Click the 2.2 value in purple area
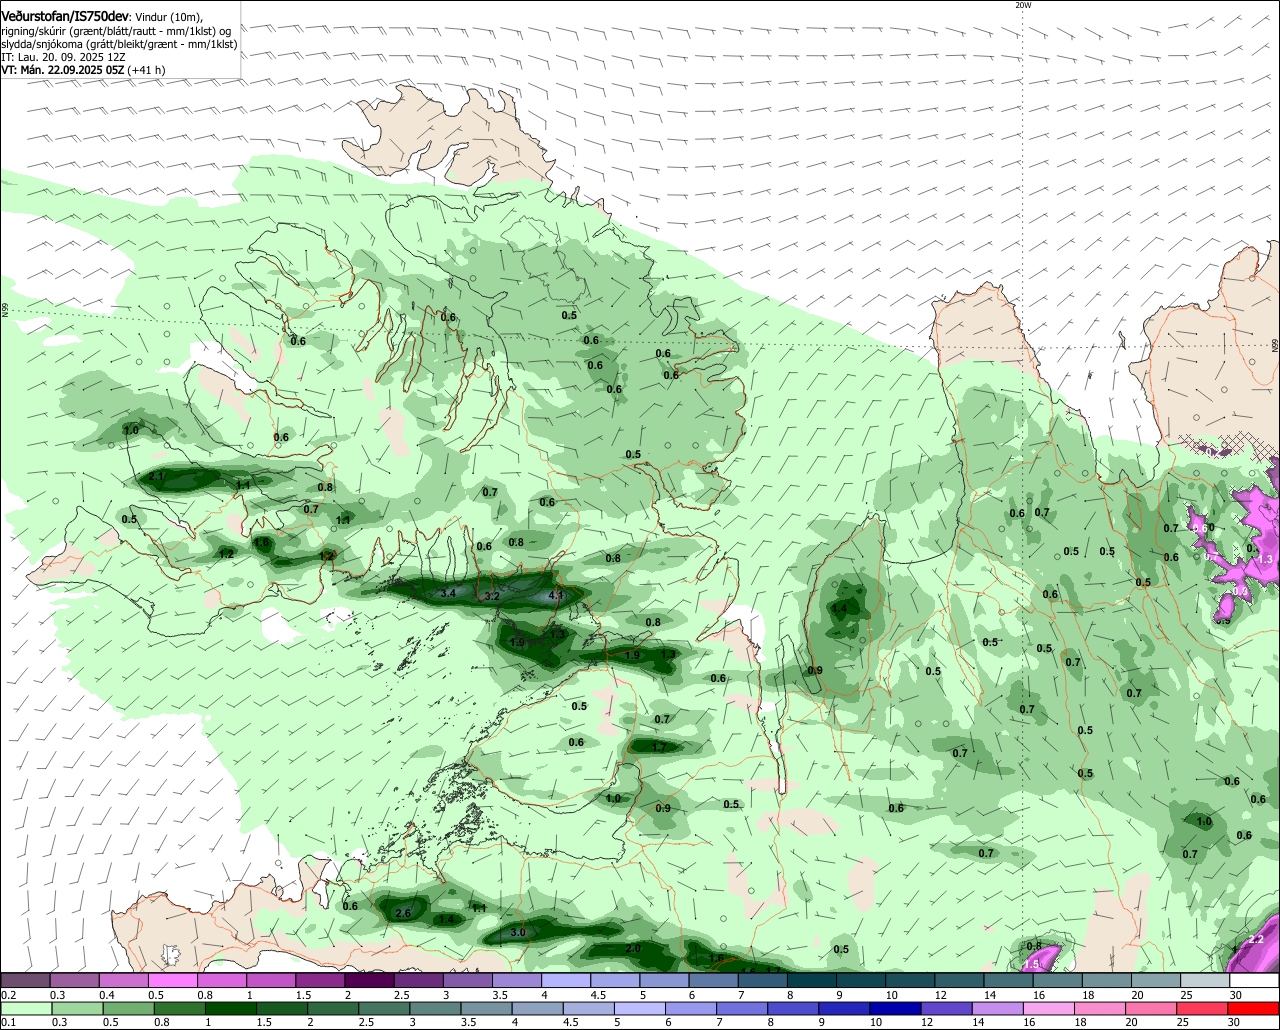 click(x=1257, y=939)
